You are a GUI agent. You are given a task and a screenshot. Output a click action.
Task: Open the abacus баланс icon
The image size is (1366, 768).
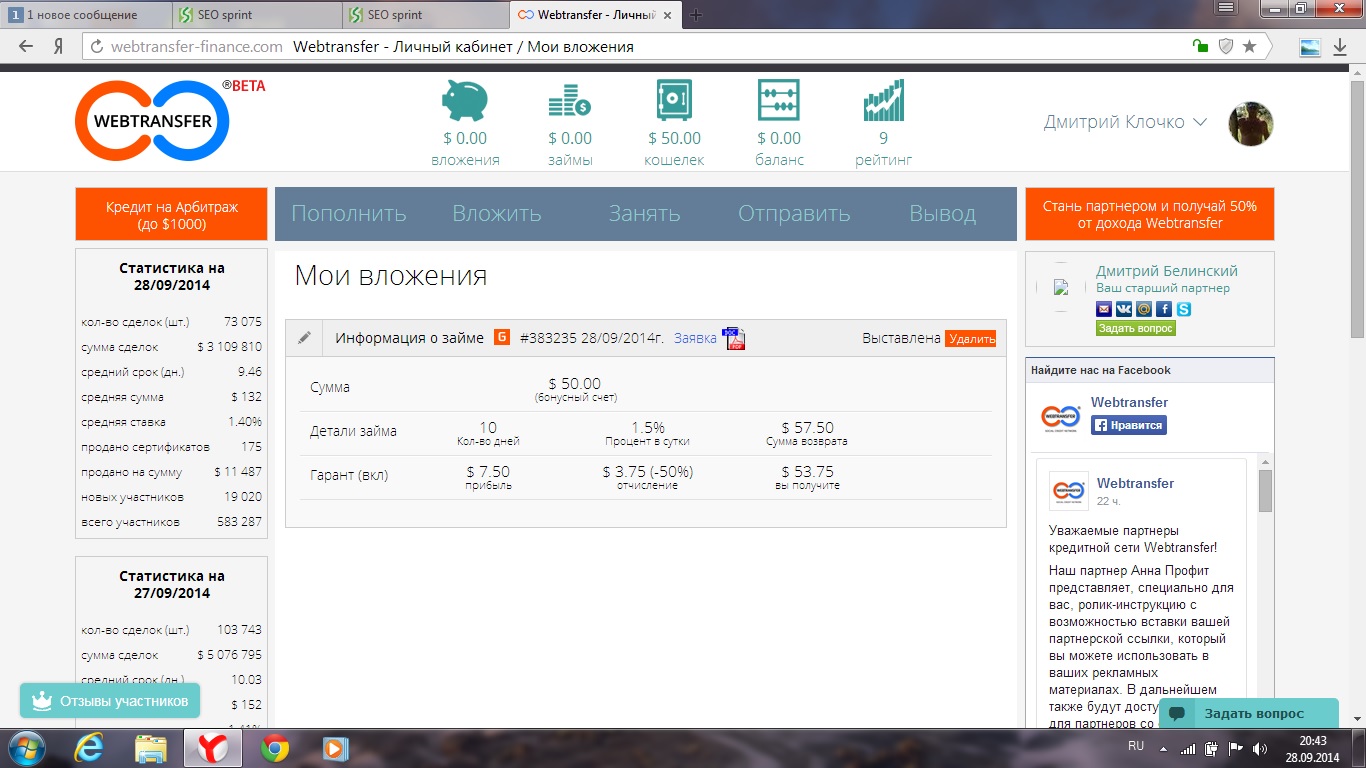779,101
